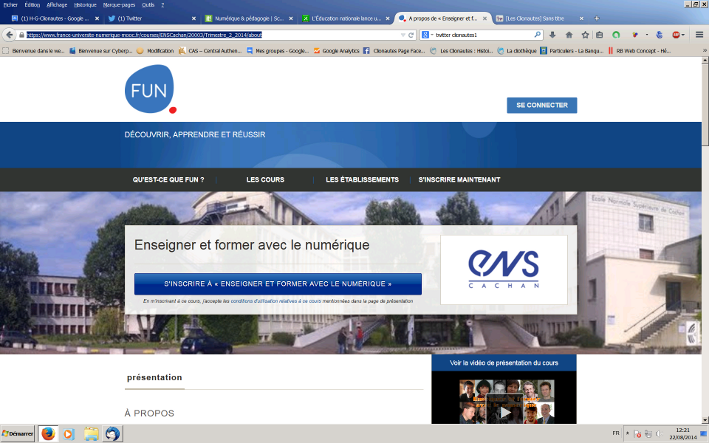The height and width of the screenshot is (443, 709).
Task: Open the 'La cliothèque' bookmark
Action: 517,51
